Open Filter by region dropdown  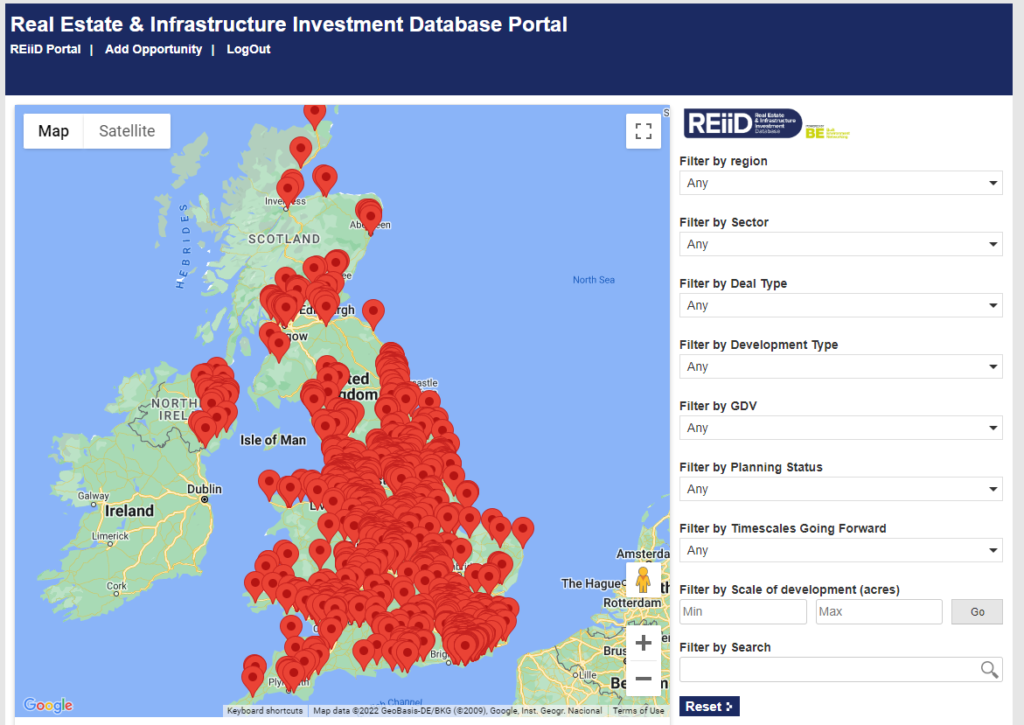(840, 183)
